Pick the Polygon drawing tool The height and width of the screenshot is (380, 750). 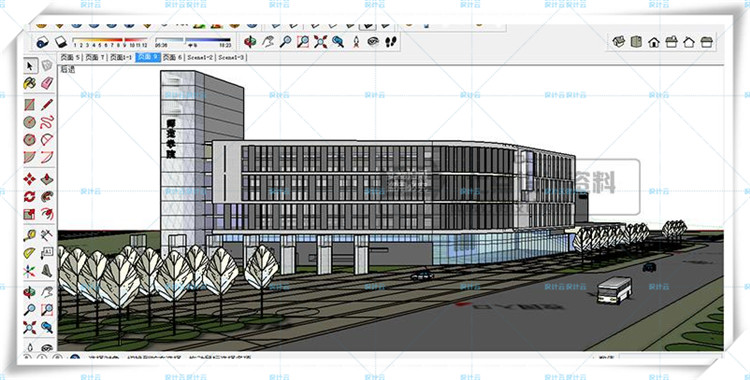click(x=30, y=140)
